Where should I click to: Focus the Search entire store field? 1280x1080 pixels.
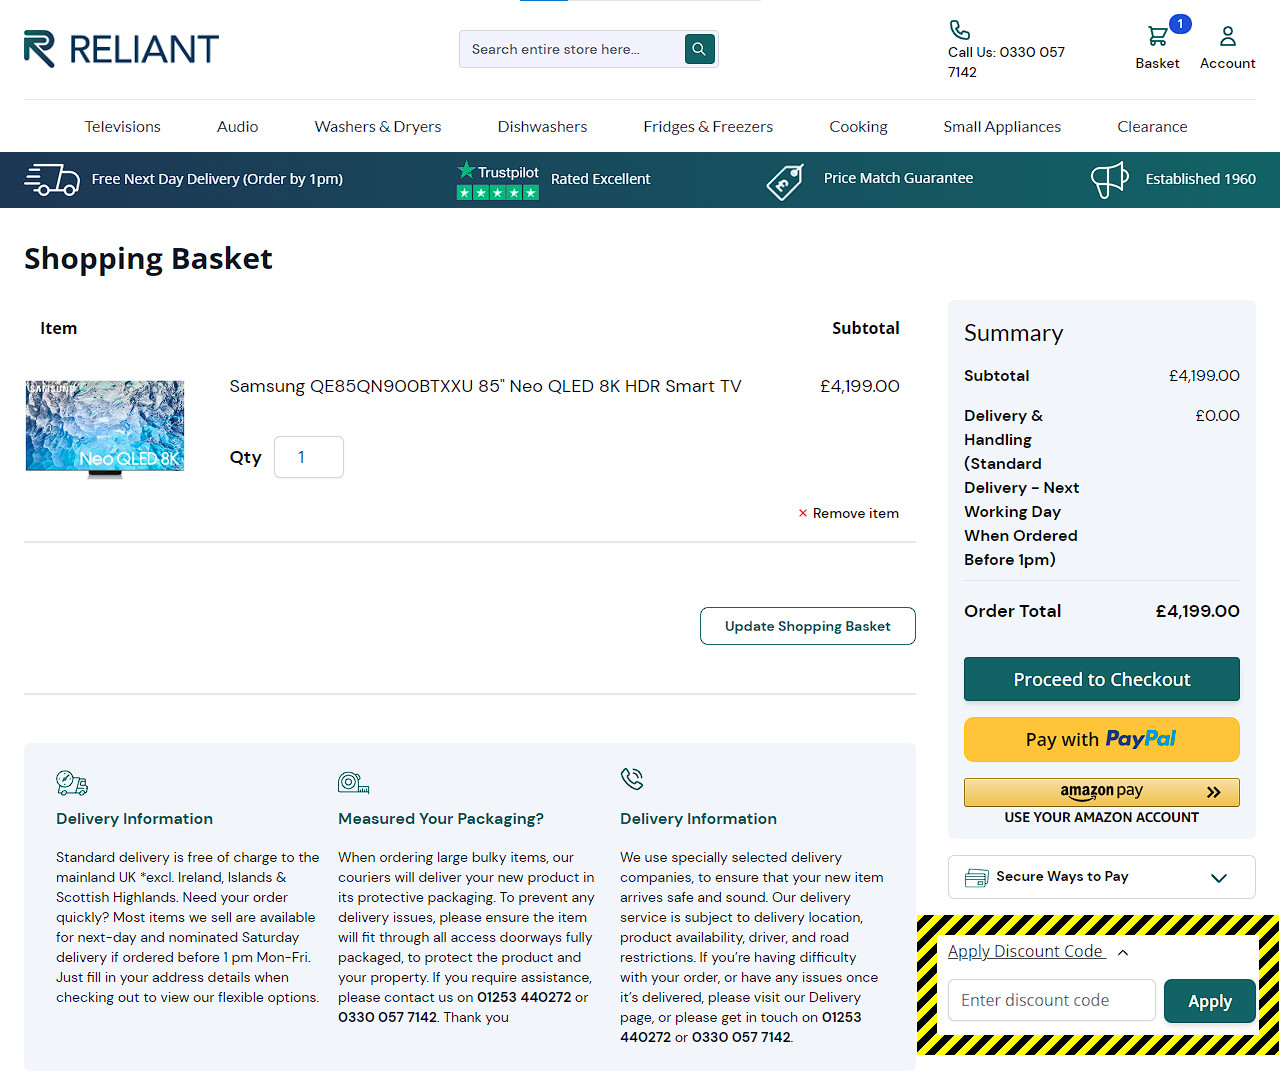coord(572,49)
